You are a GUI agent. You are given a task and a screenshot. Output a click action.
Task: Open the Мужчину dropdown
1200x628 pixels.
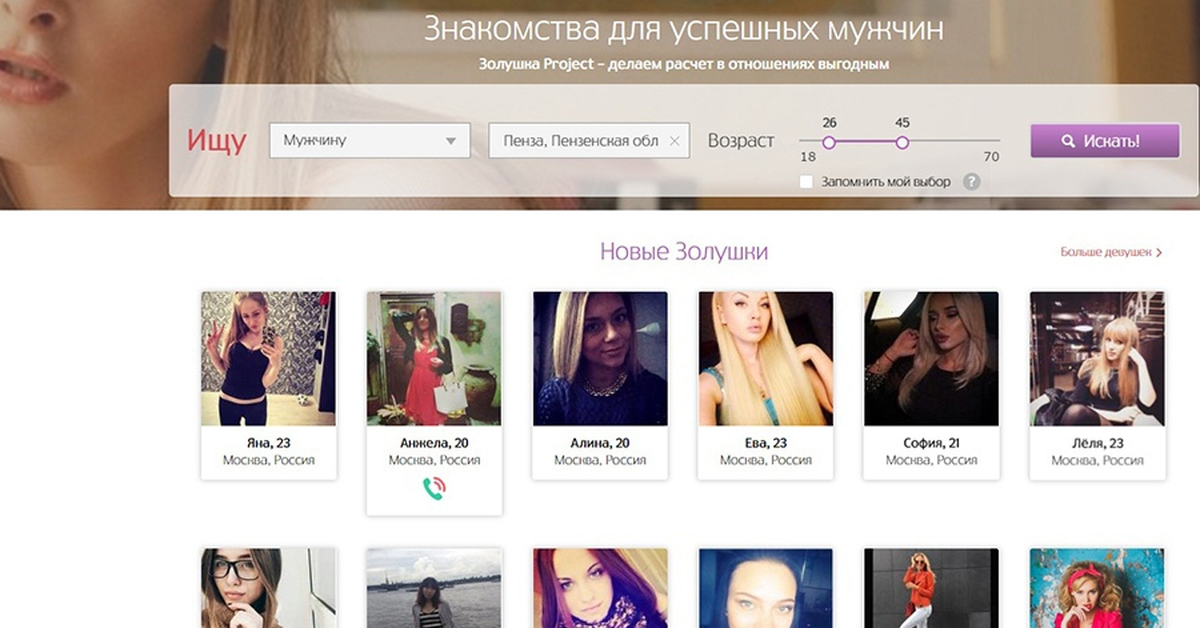(x=370, y=141)
